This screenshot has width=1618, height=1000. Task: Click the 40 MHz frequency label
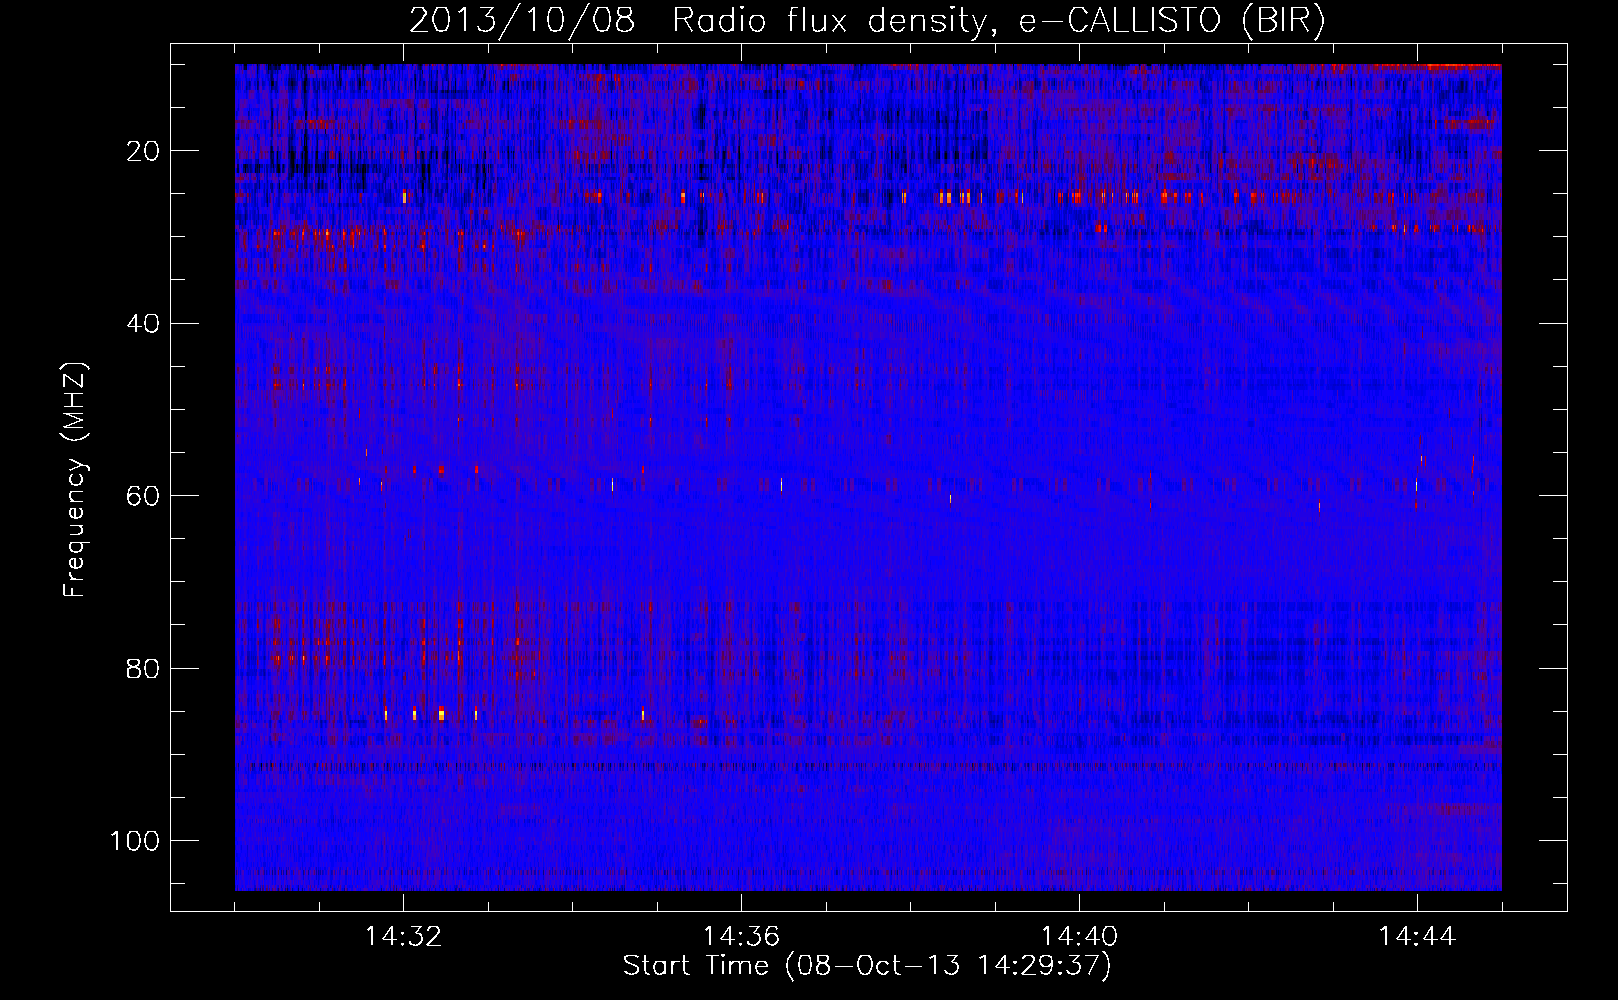(143, 323)
